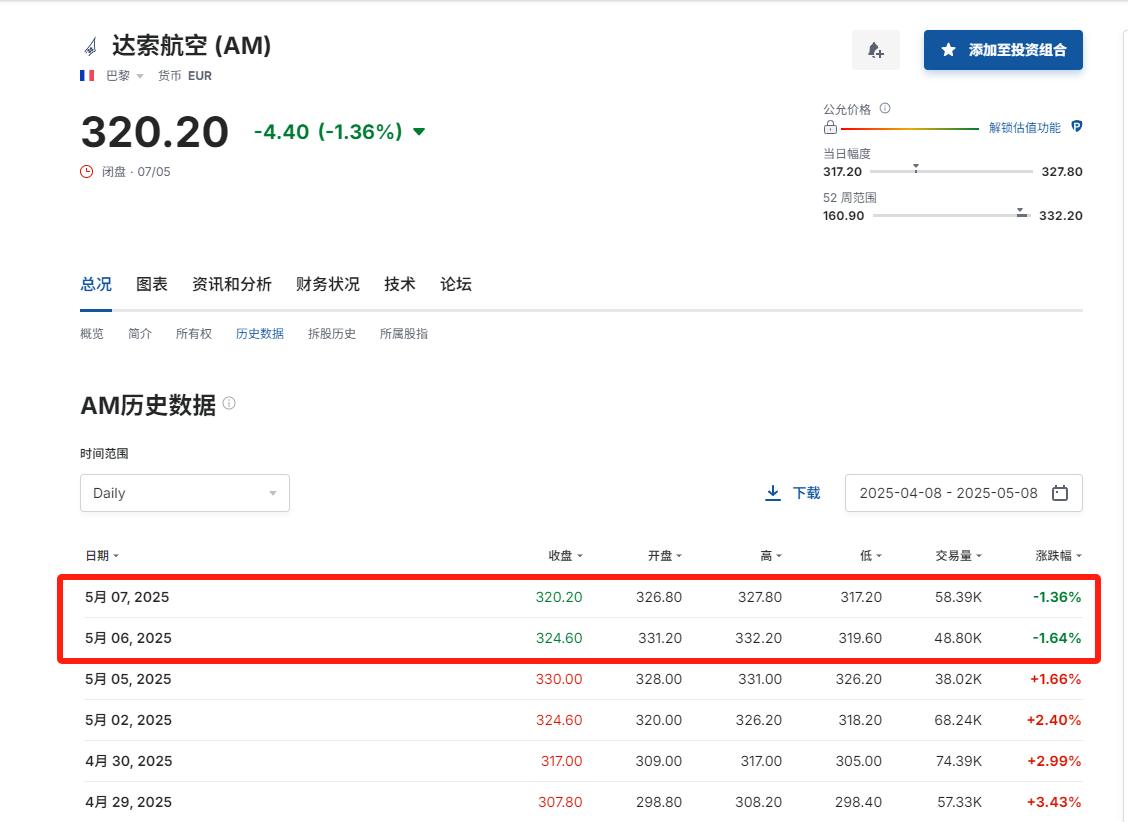Sort table by 收盘 column

[x=565, y=555]
